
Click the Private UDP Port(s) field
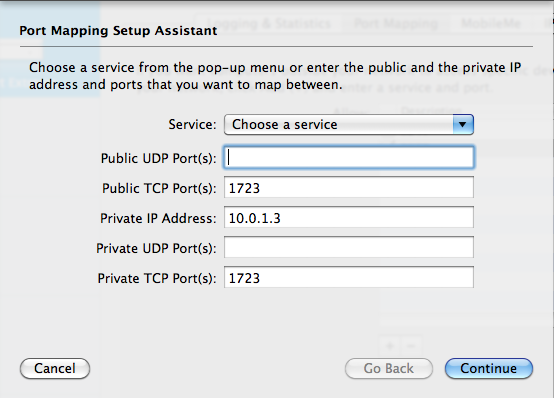[x=349, y=247]
